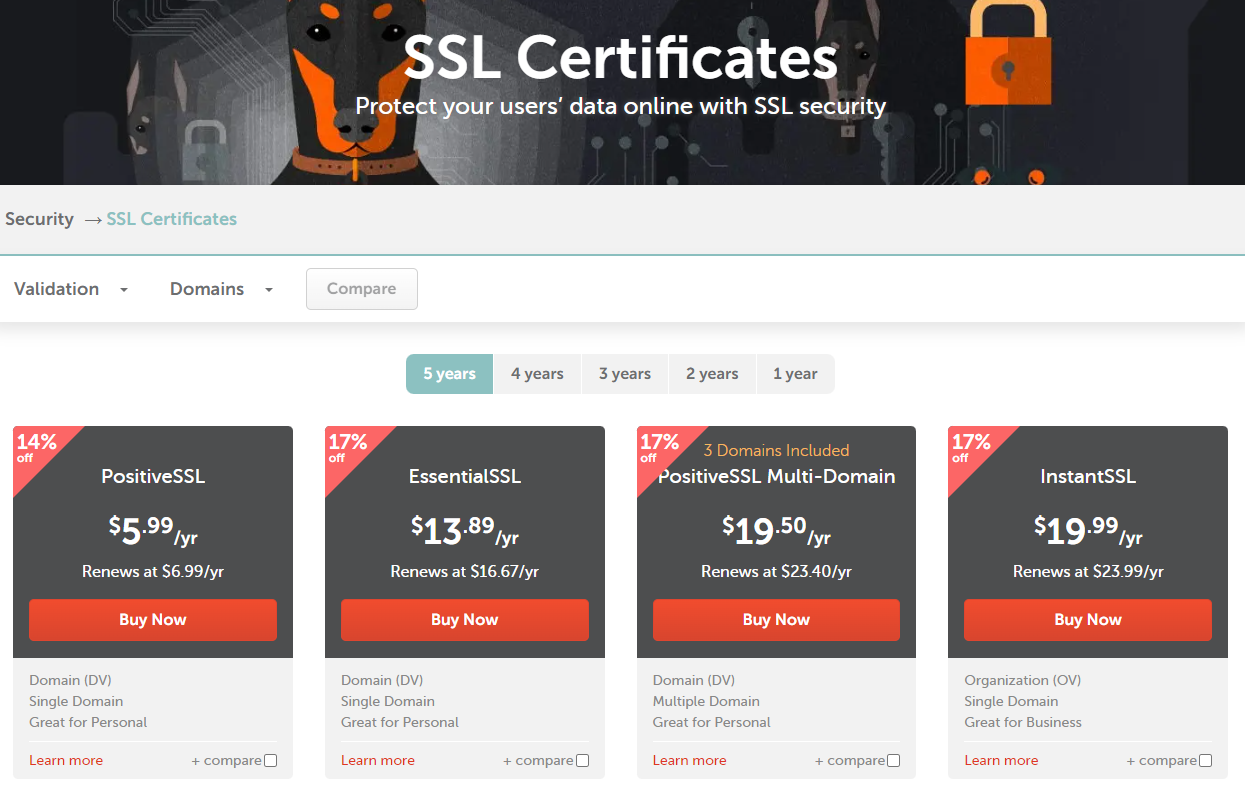Check the compare box for EssentialSSL
This screenshot has width=1245, height=800.
coord(581,760)
